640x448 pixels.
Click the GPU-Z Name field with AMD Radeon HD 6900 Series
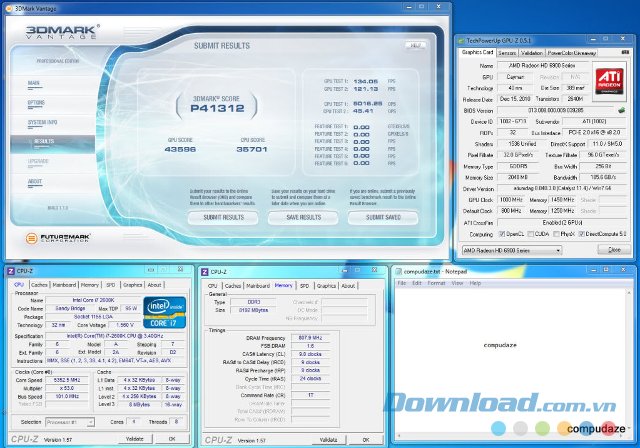click(x=542, y=65)
